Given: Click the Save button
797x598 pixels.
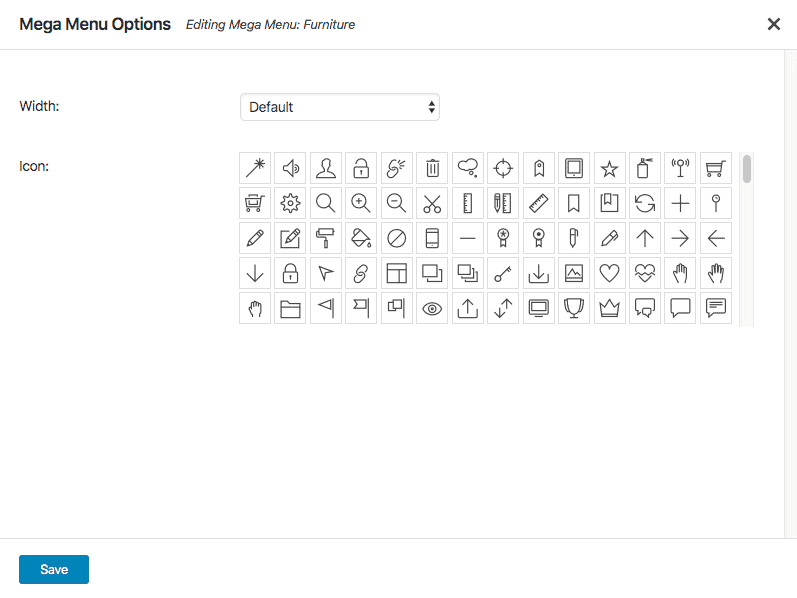Looking at the screenshot, I should point(54,569).
